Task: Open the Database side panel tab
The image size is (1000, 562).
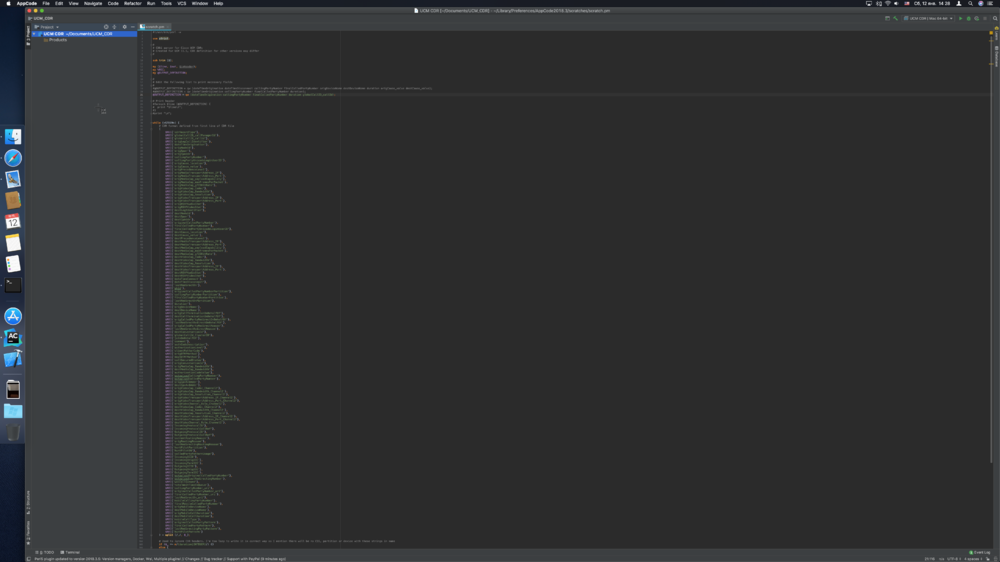Action: click(997, 56)
